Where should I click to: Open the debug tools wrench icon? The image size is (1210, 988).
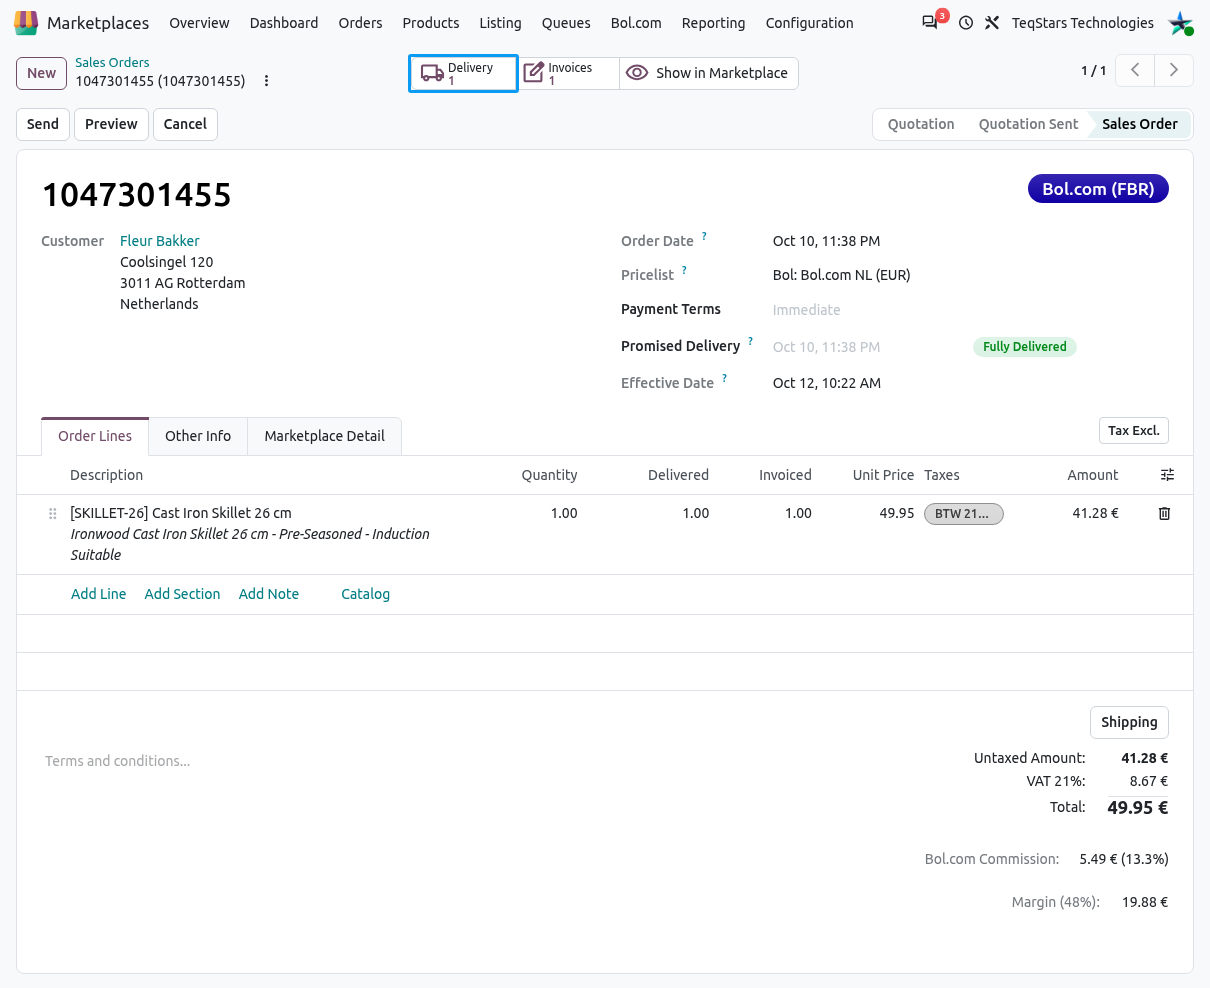tap(992, 22)
